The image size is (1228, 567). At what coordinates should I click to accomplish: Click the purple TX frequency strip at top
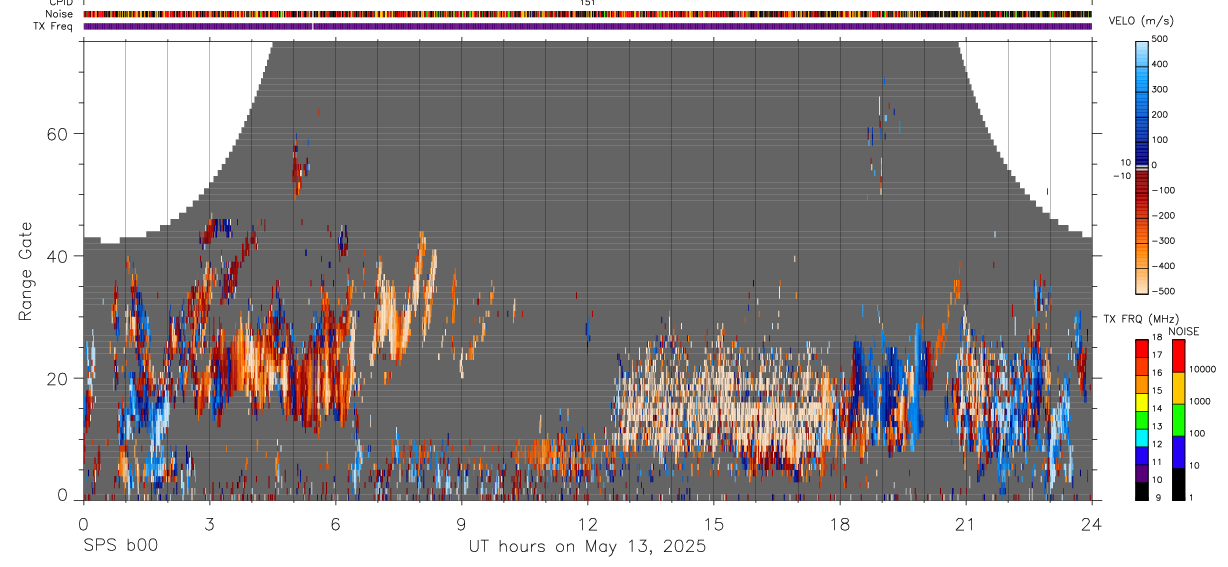pyautogui.click(x=587, y=26)
